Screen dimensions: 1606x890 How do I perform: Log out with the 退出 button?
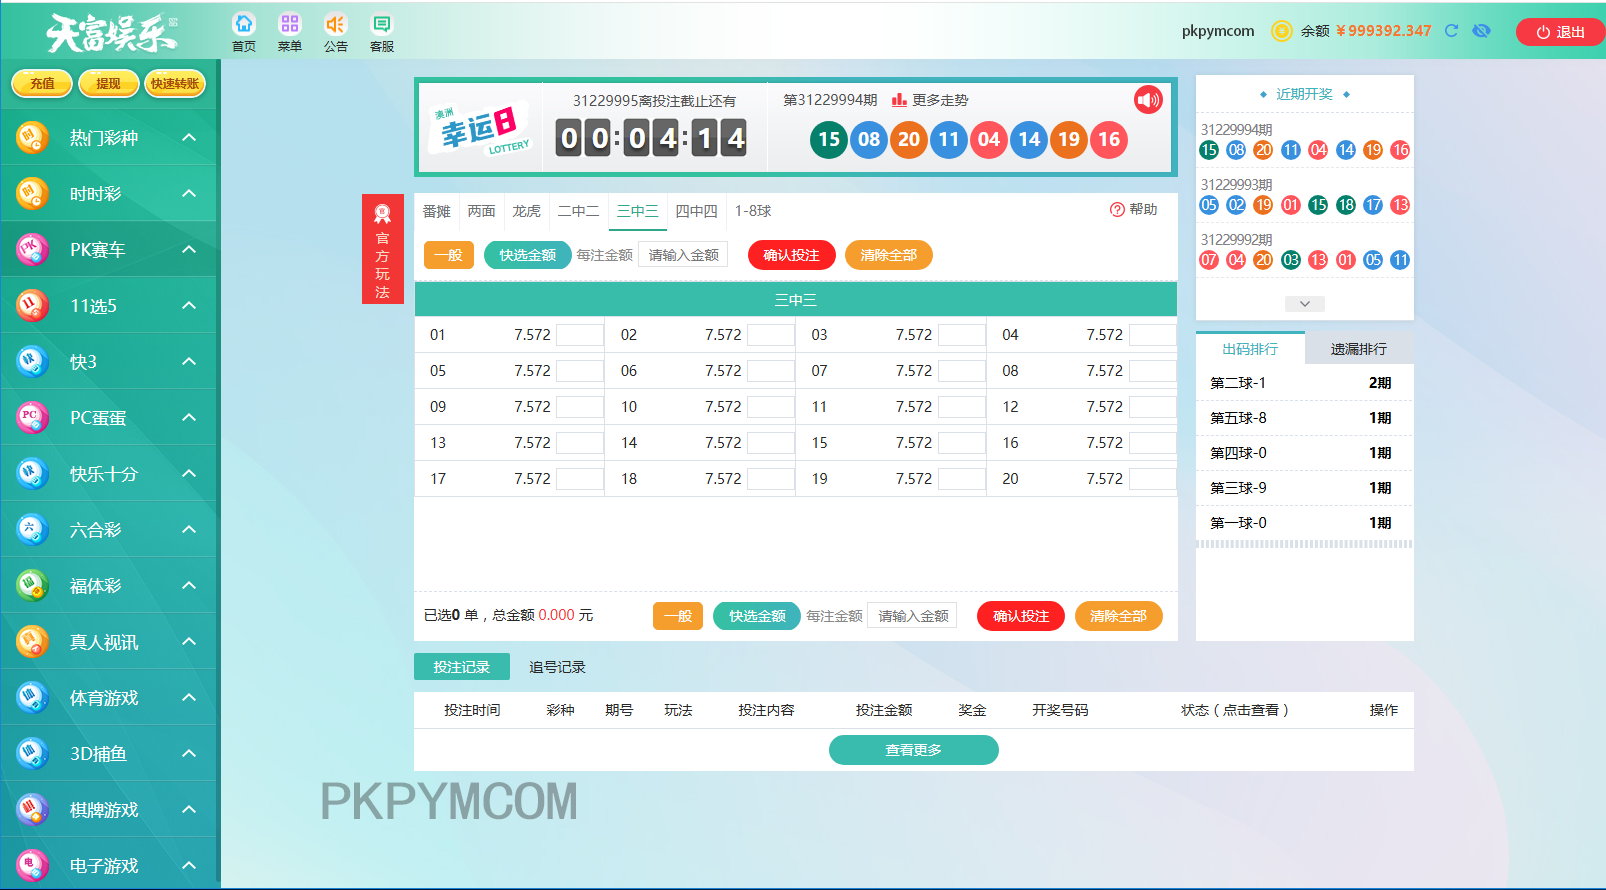(x=1560, y=32)
